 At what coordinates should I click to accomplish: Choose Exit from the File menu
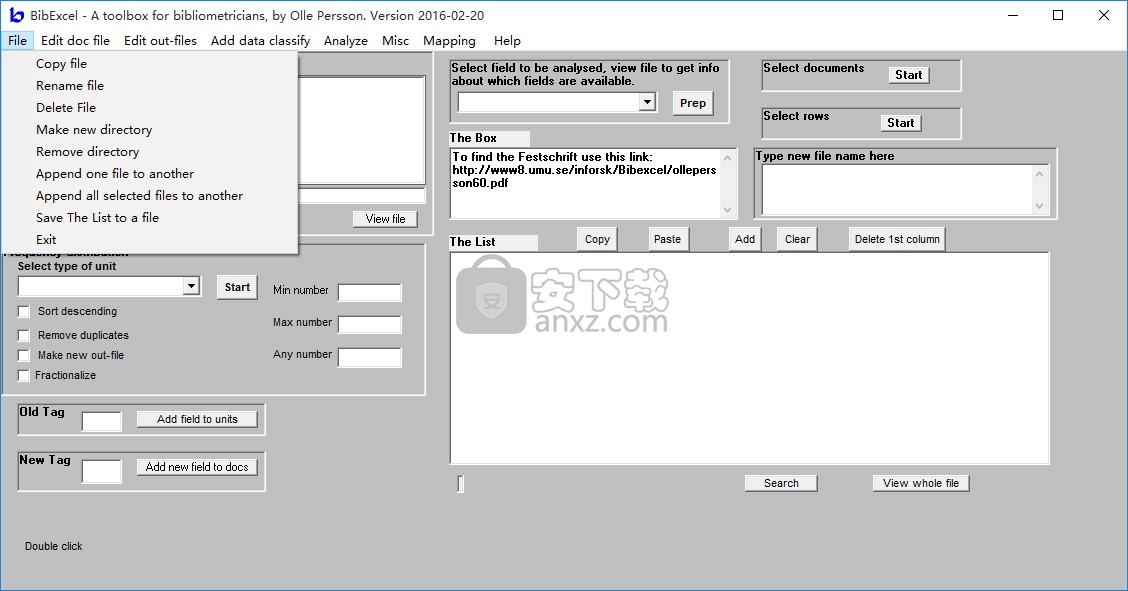point(150,240)
